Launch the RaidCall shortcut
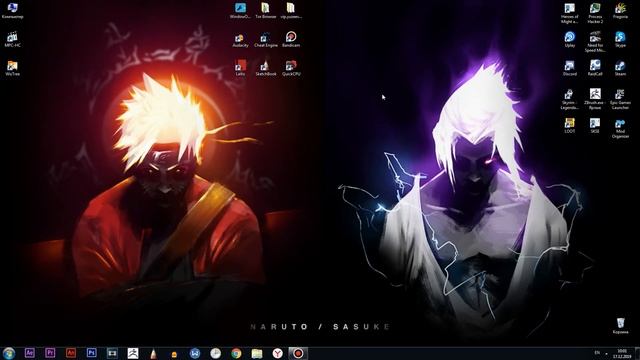 pyautogui.click(x=595, y=68)
